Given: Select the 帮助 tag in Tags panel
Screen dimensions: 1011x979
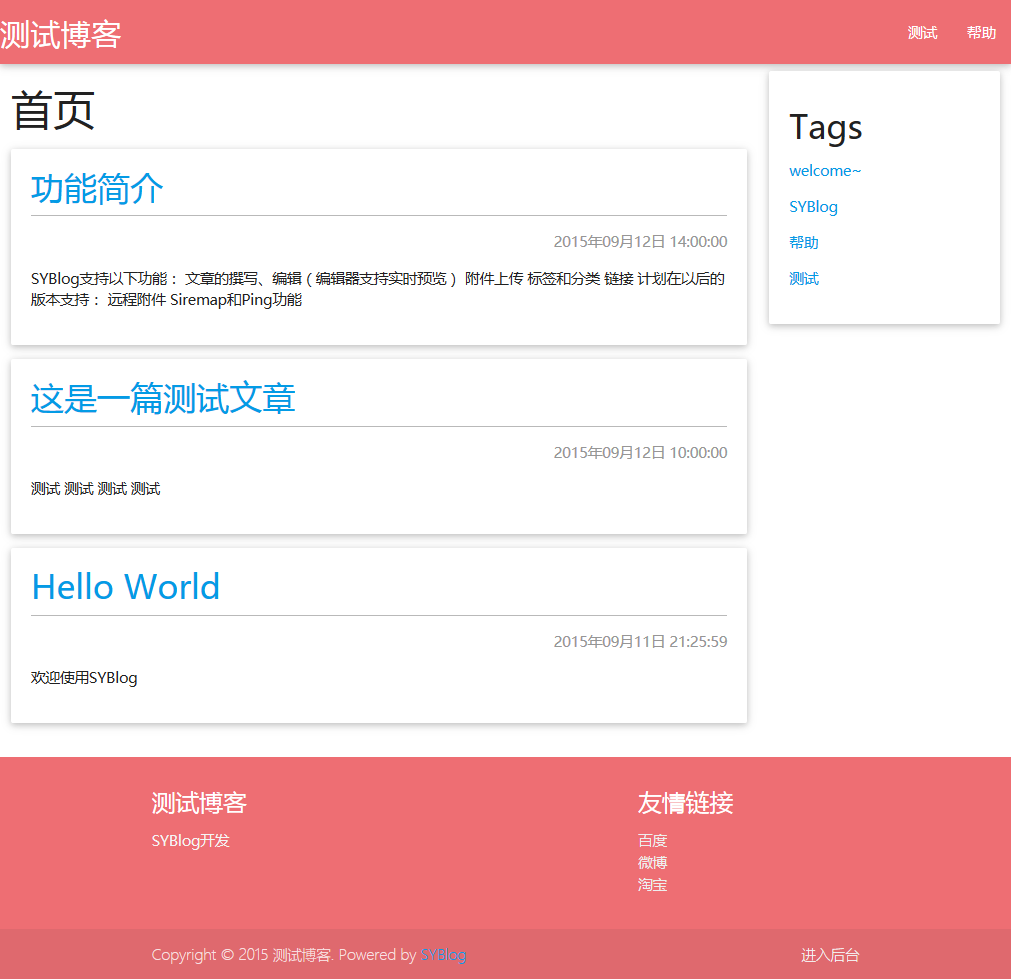Looking at the screenshot, I should (804, 243).
